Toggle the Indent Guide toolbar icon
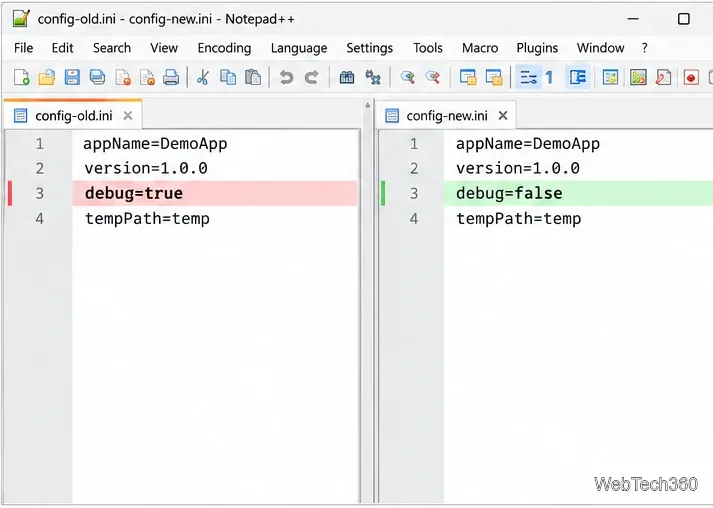Image resolution: width=713 pixels, height=508 pixels. (577, 77)
